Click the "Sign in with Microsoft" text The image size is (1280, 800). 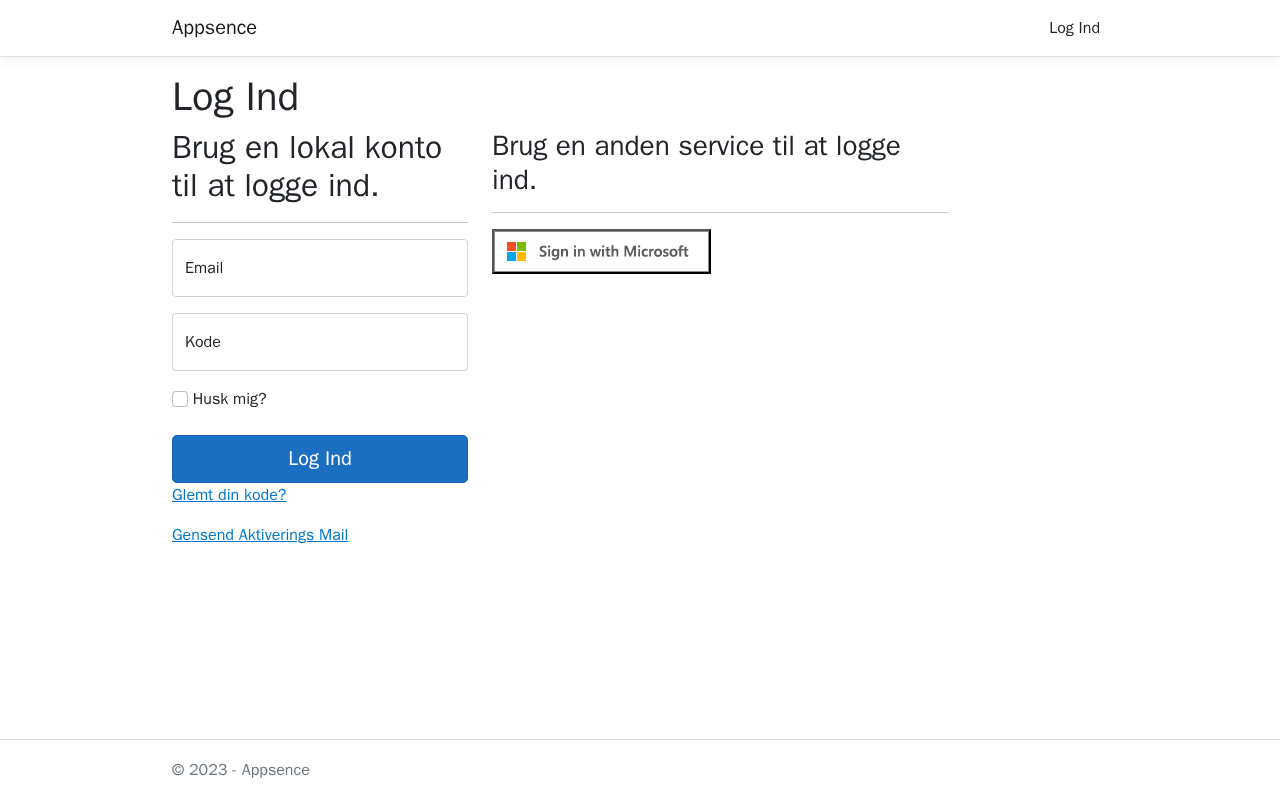[614, 252]
